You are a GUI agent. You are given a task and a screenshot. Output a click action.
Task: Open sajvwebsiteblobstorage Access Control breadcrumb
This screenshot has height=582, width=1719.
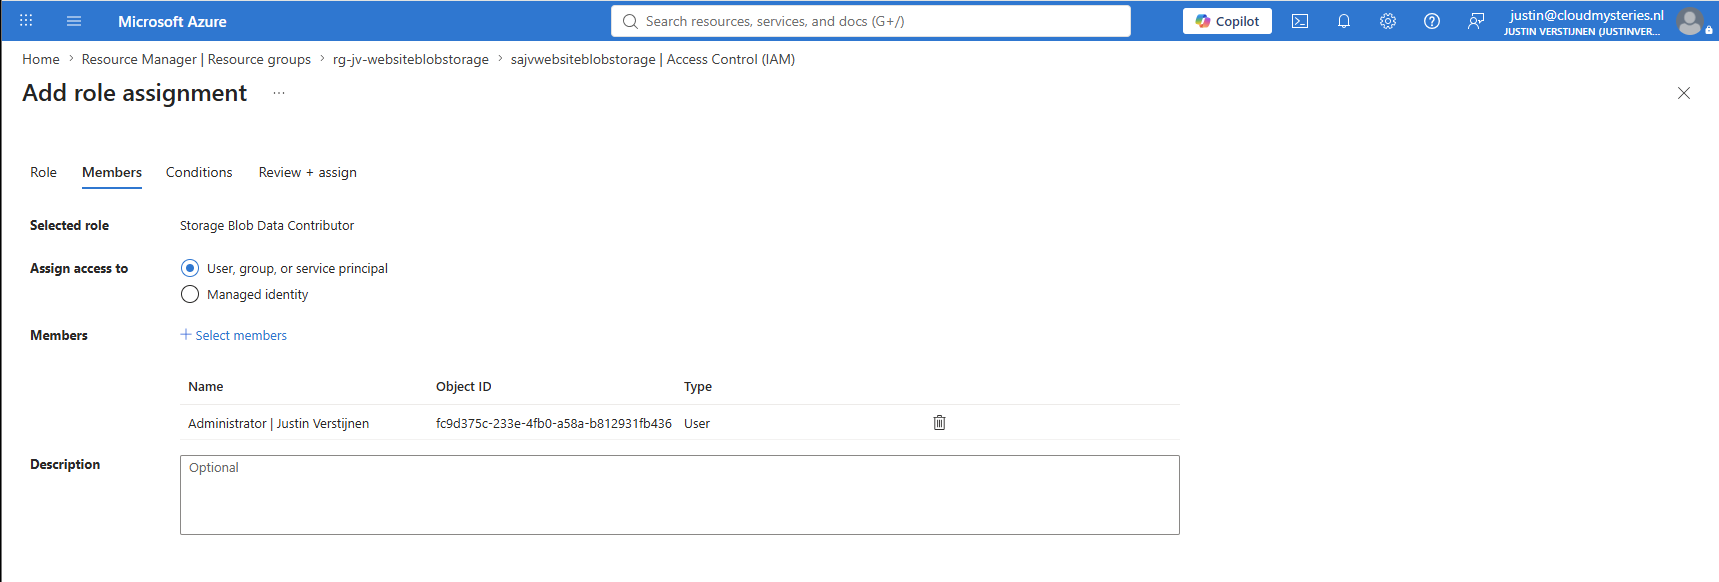[x=653, y=59]
